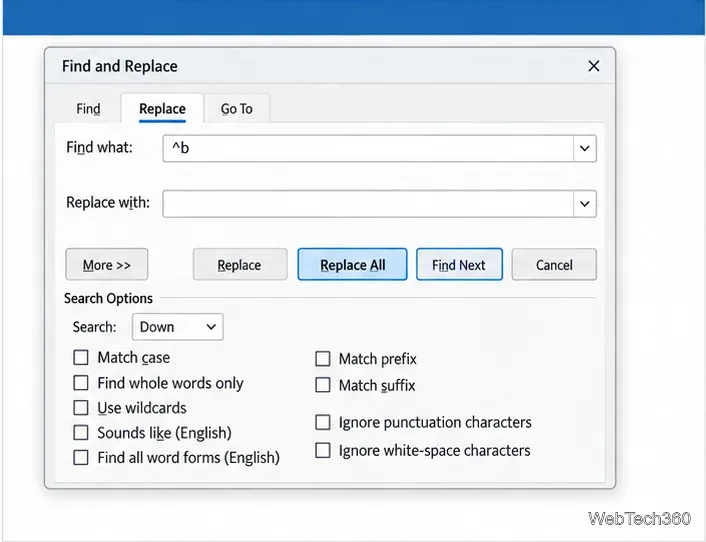The width and height of the screenshot is (706, 542).
Task: Open the Search direction dropdown
Action: coord(177,327)
